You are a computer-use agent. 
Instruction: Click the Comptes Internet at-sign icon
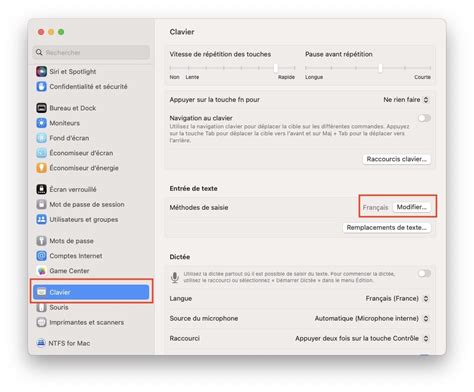41,256
